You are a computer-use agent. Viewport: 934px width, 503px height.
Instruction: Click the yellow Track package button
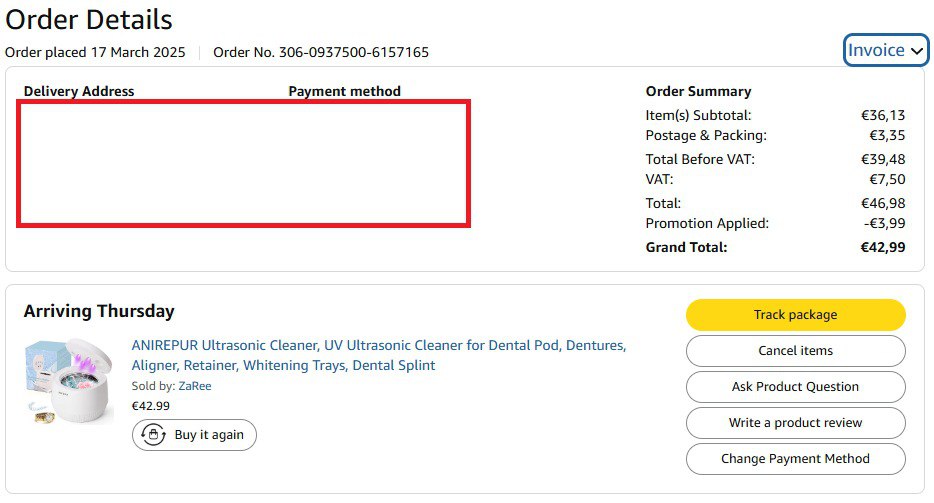coord(795,315)
